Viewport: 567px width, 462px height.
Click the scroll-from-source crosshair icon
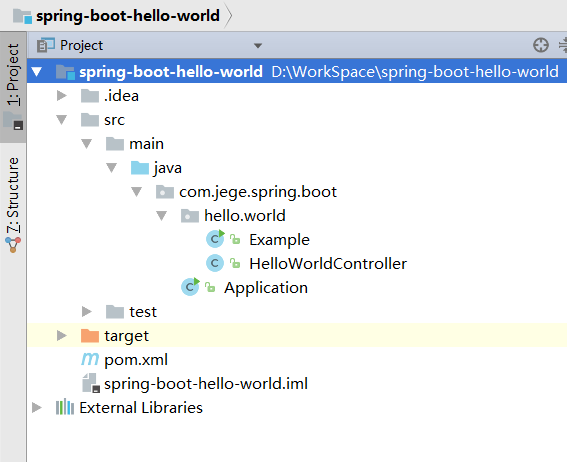541,45
